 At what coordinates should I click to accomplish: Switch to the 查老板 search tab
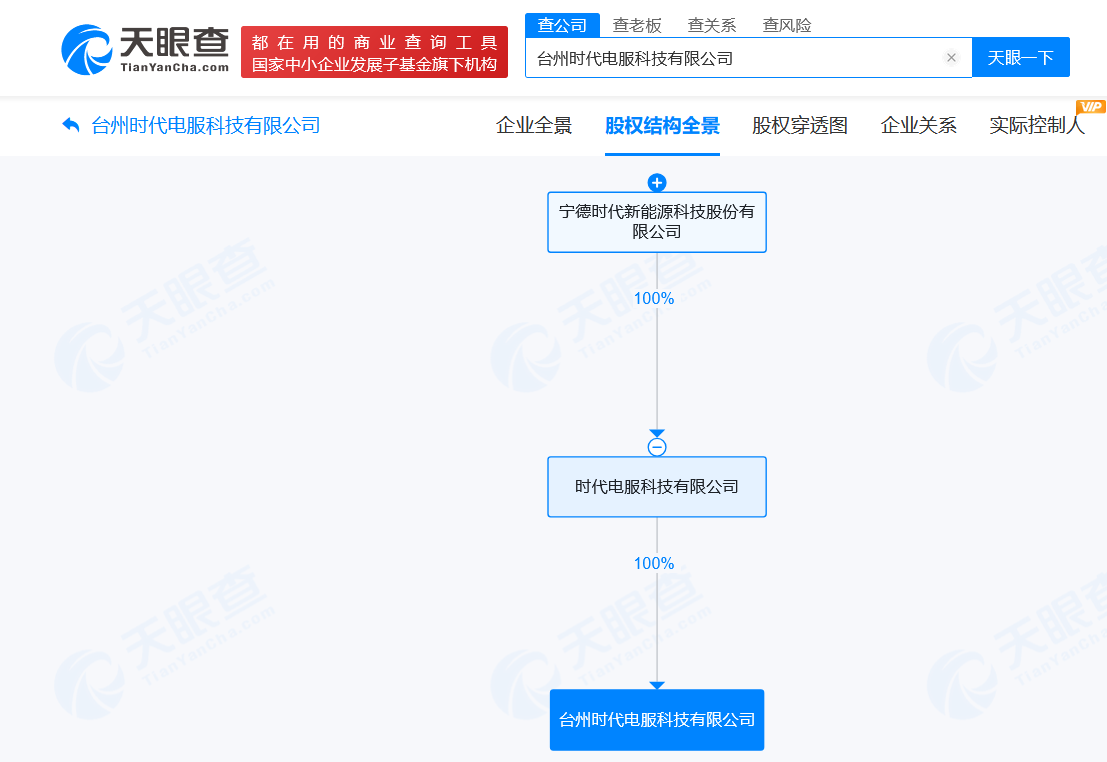pyautogui.click(x=636, y=25)
